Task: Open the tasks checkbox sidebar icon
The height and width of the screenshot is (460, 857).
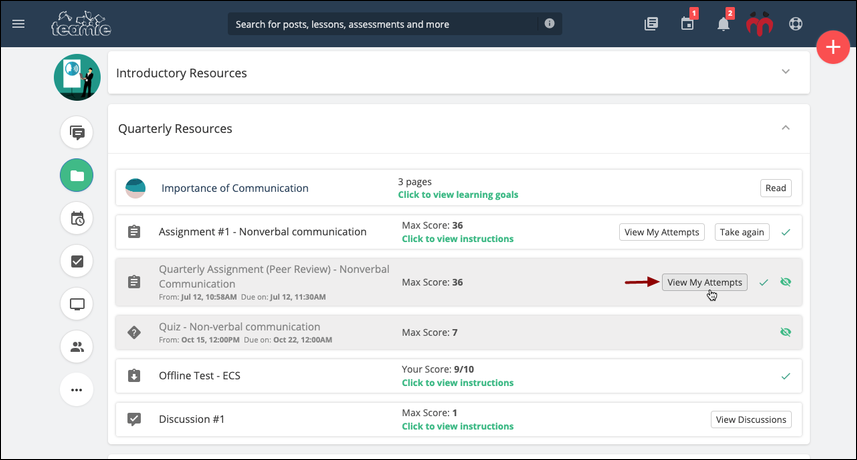Action: tap(77, 261)
